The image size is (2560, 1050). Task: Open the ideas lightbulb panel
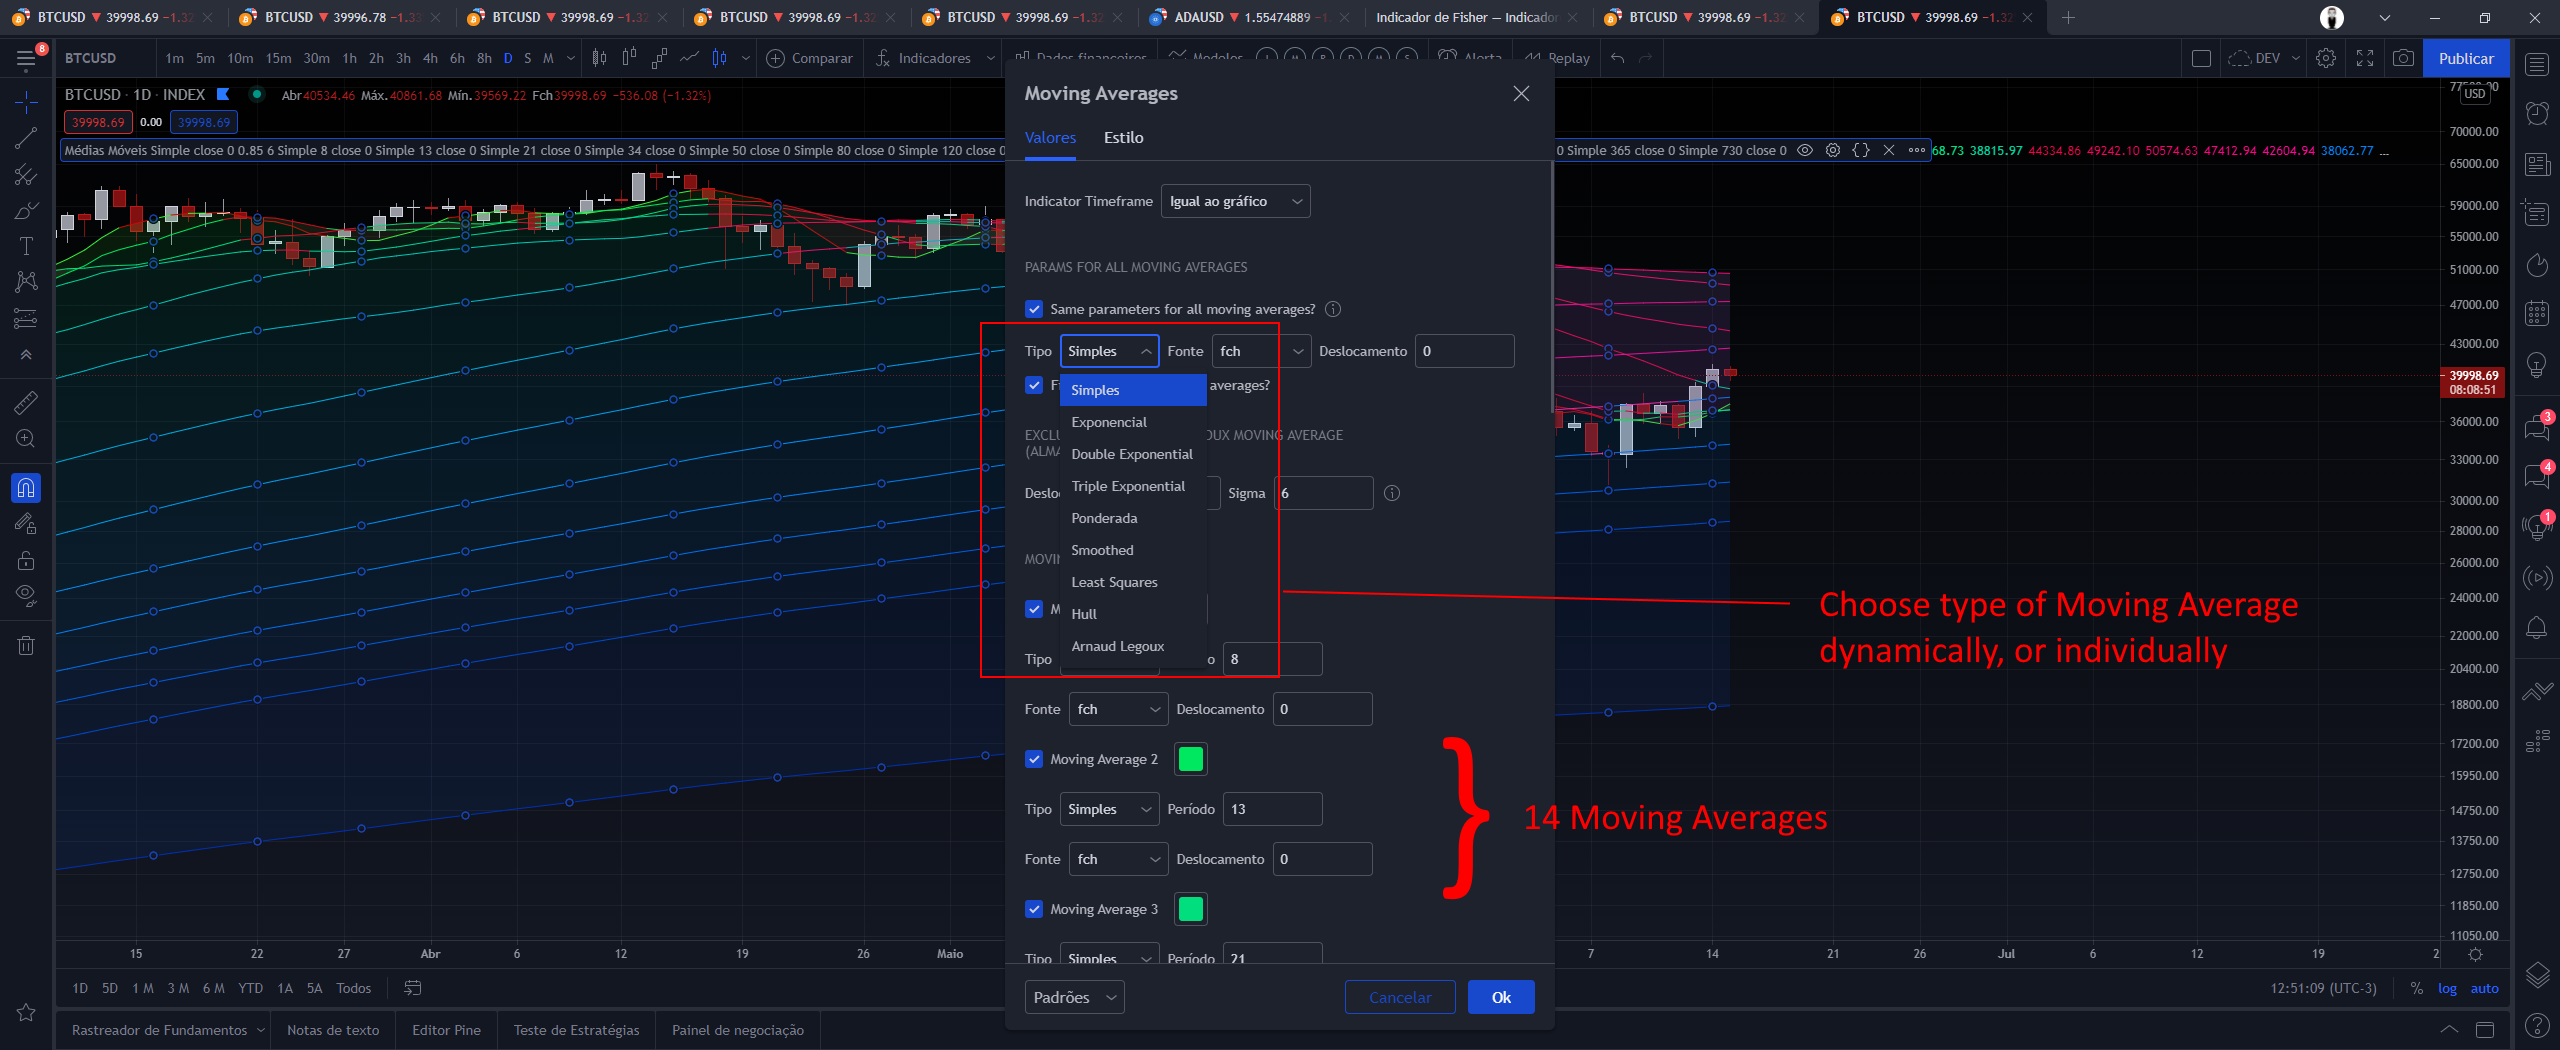tap(2537, 365)
